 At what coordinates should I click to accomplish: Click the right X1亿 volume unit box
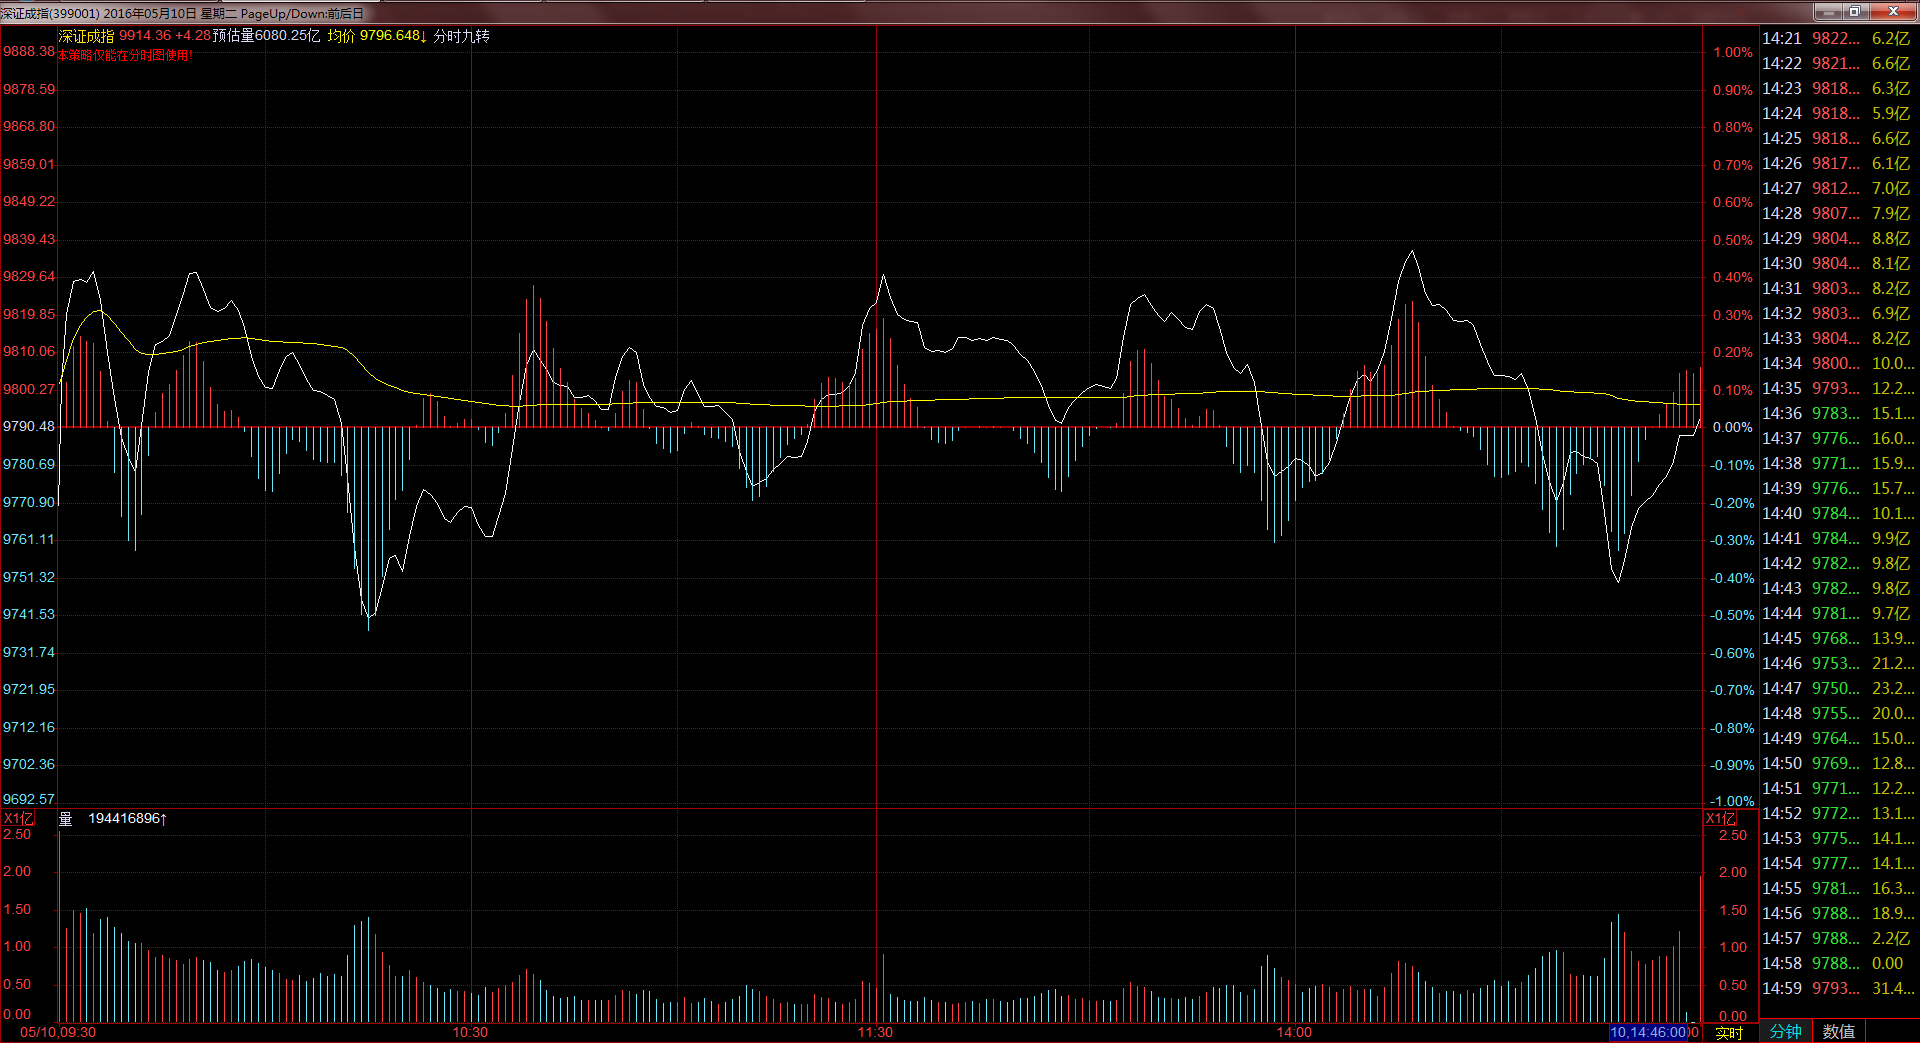pos(1720,818)
